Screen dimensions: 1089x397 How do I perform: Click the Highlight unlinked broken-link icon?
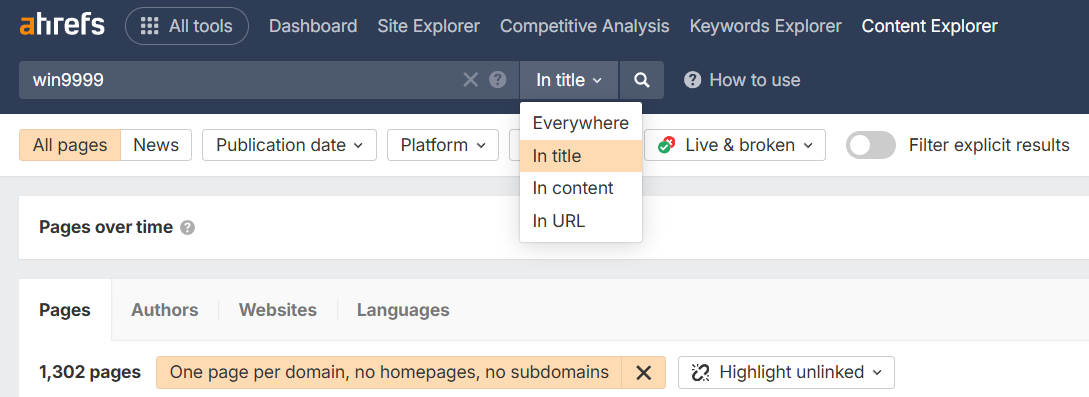[x=700, y=373]
